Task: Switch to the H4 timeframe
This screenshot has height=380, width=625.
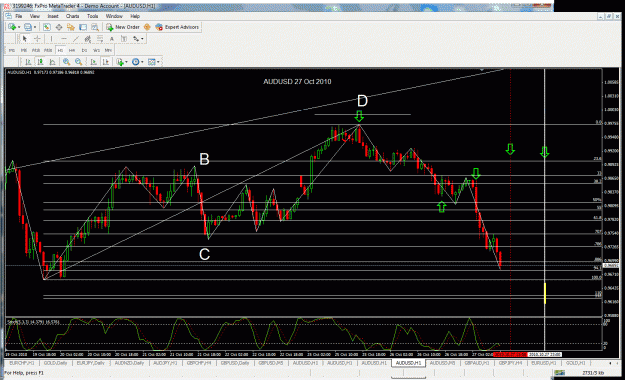Action: tap(72, 50)
